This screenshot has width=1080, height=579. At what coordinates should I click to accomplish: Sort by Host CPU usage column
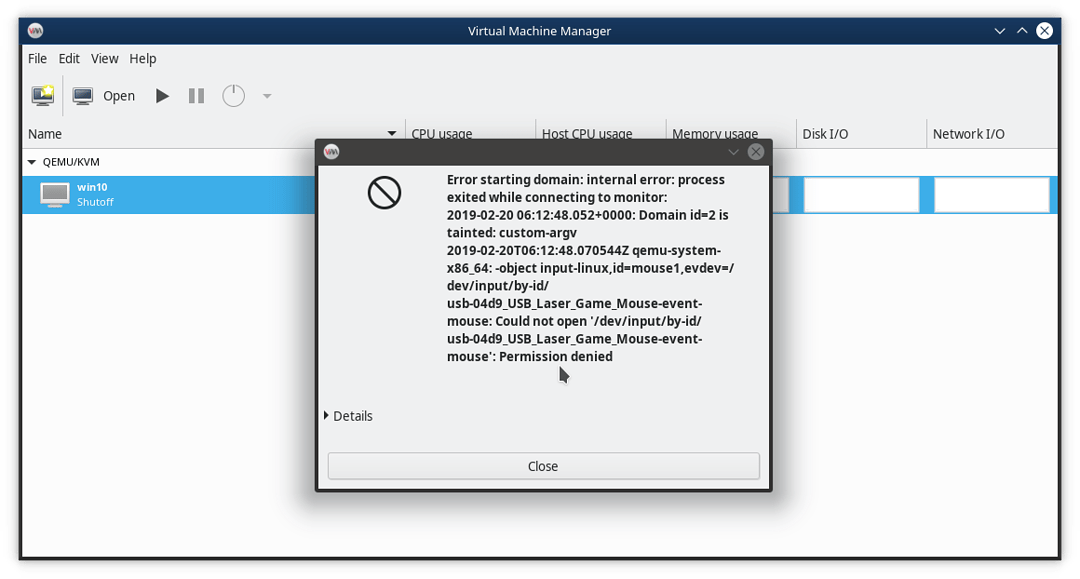point(587,133)
